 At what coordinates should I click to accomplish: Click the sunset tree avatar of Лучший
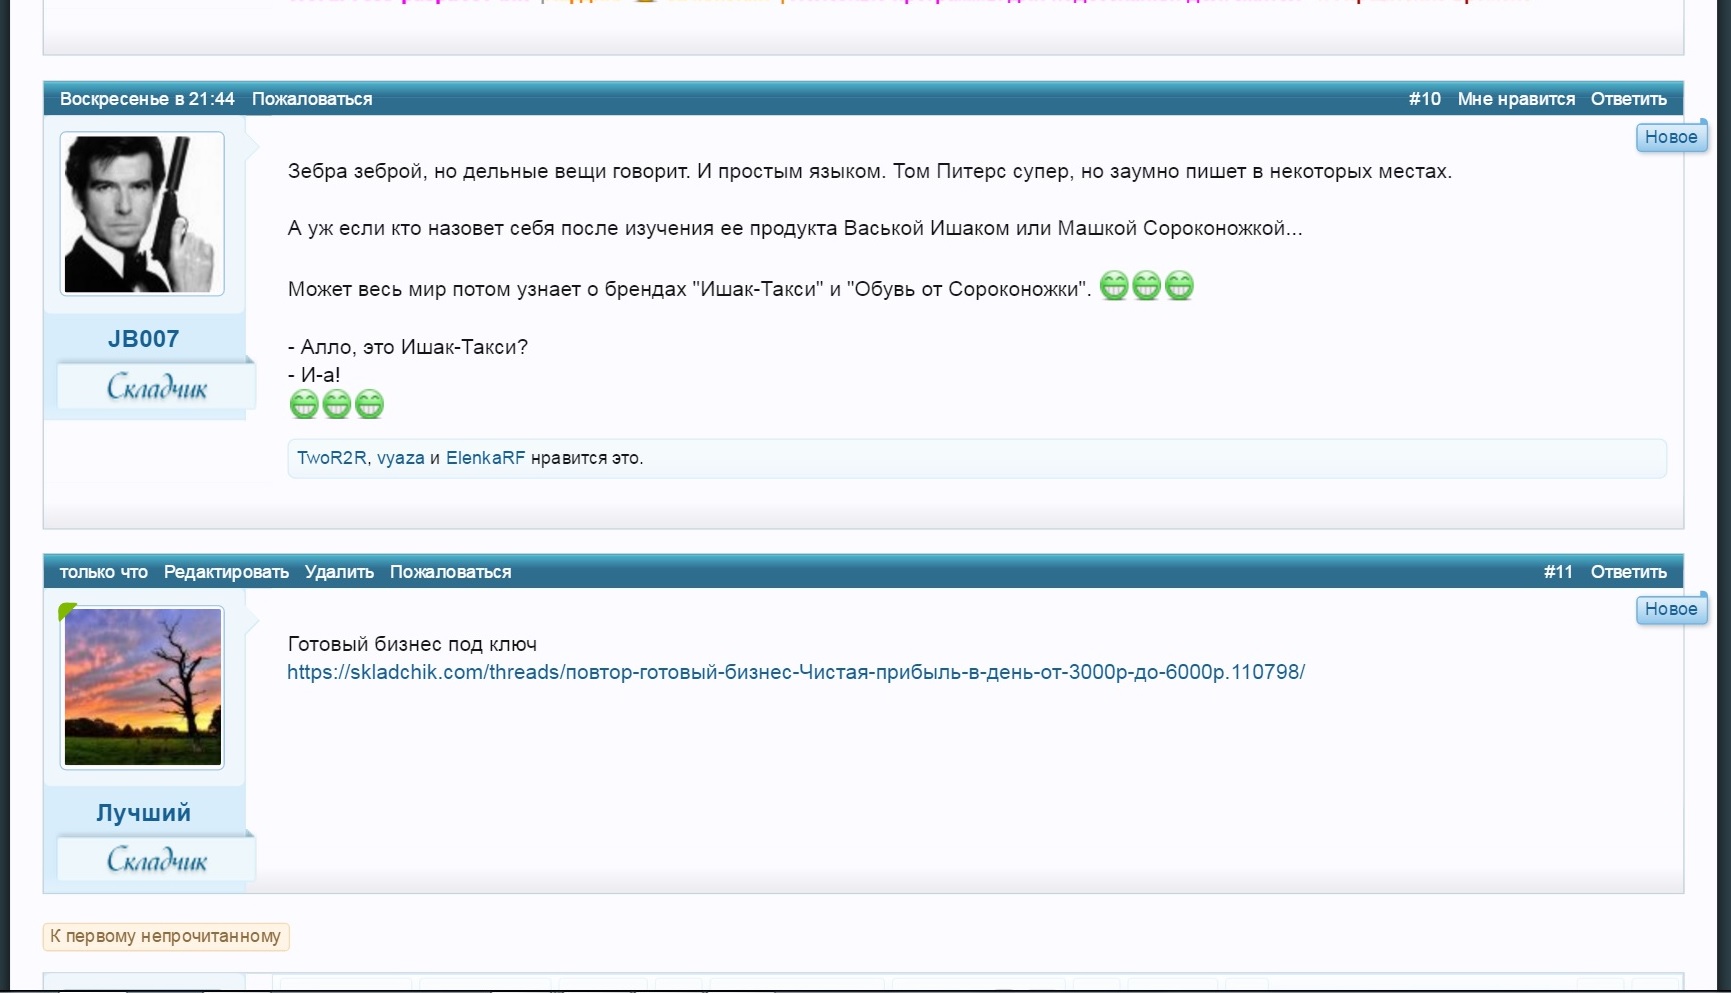[142, 687]
